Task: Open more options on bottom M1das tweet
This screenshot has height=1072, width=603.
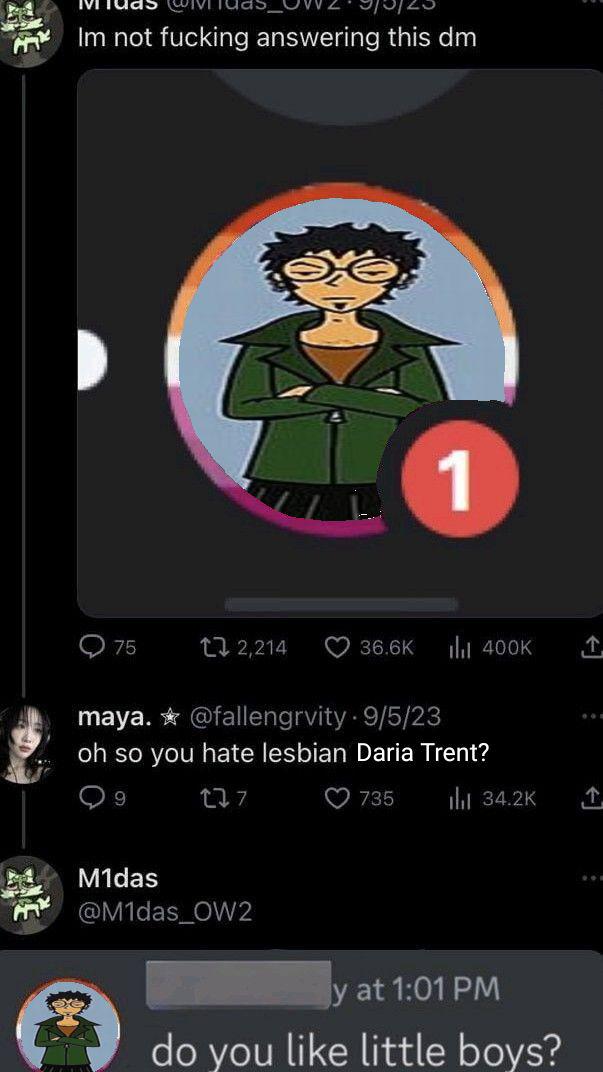Action: [x=592, y=878]
